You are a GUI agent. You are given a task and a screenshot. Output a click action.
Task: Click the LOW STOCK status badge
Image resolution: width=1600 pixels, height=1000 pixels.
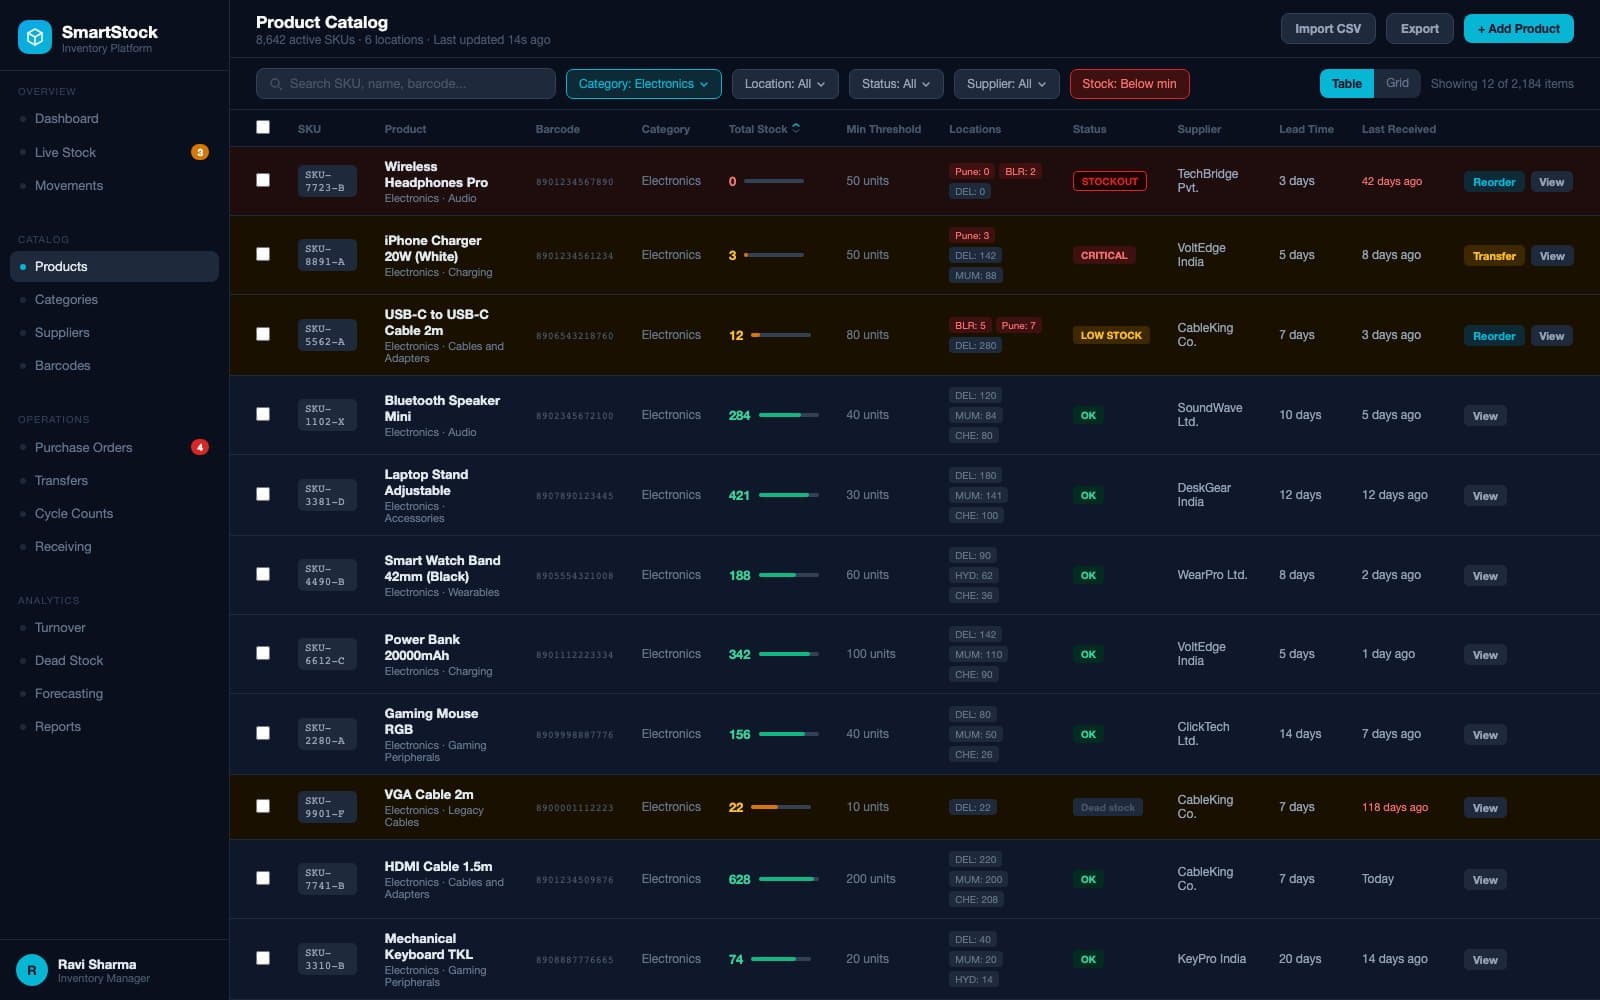coord(1111,335)
